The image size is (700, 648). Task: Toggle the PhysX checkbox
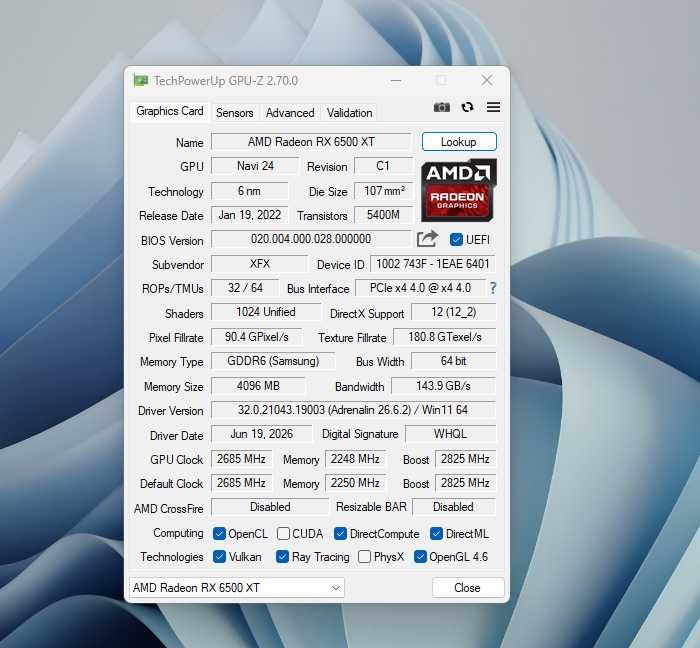(364, 557)
